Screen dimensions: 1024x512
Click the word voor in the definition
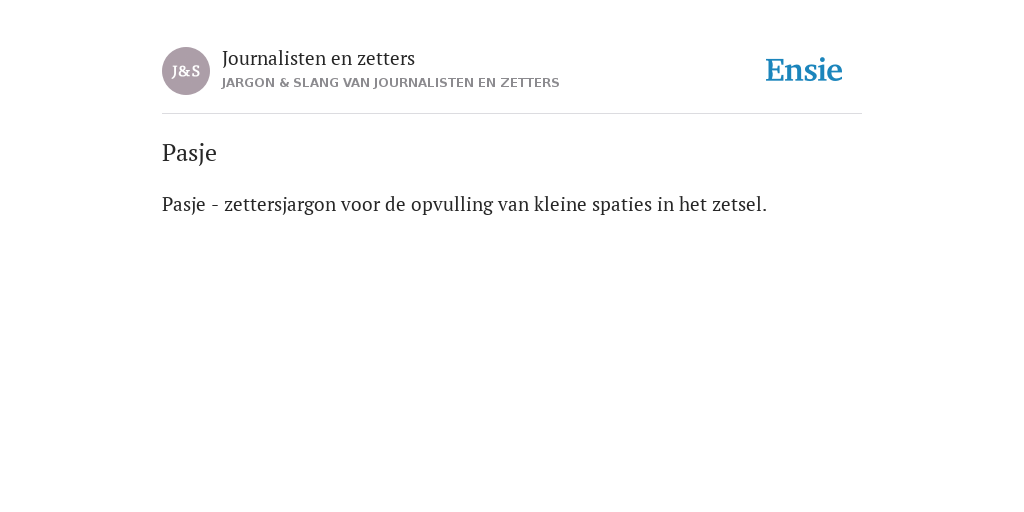click(x=360, y=205)
